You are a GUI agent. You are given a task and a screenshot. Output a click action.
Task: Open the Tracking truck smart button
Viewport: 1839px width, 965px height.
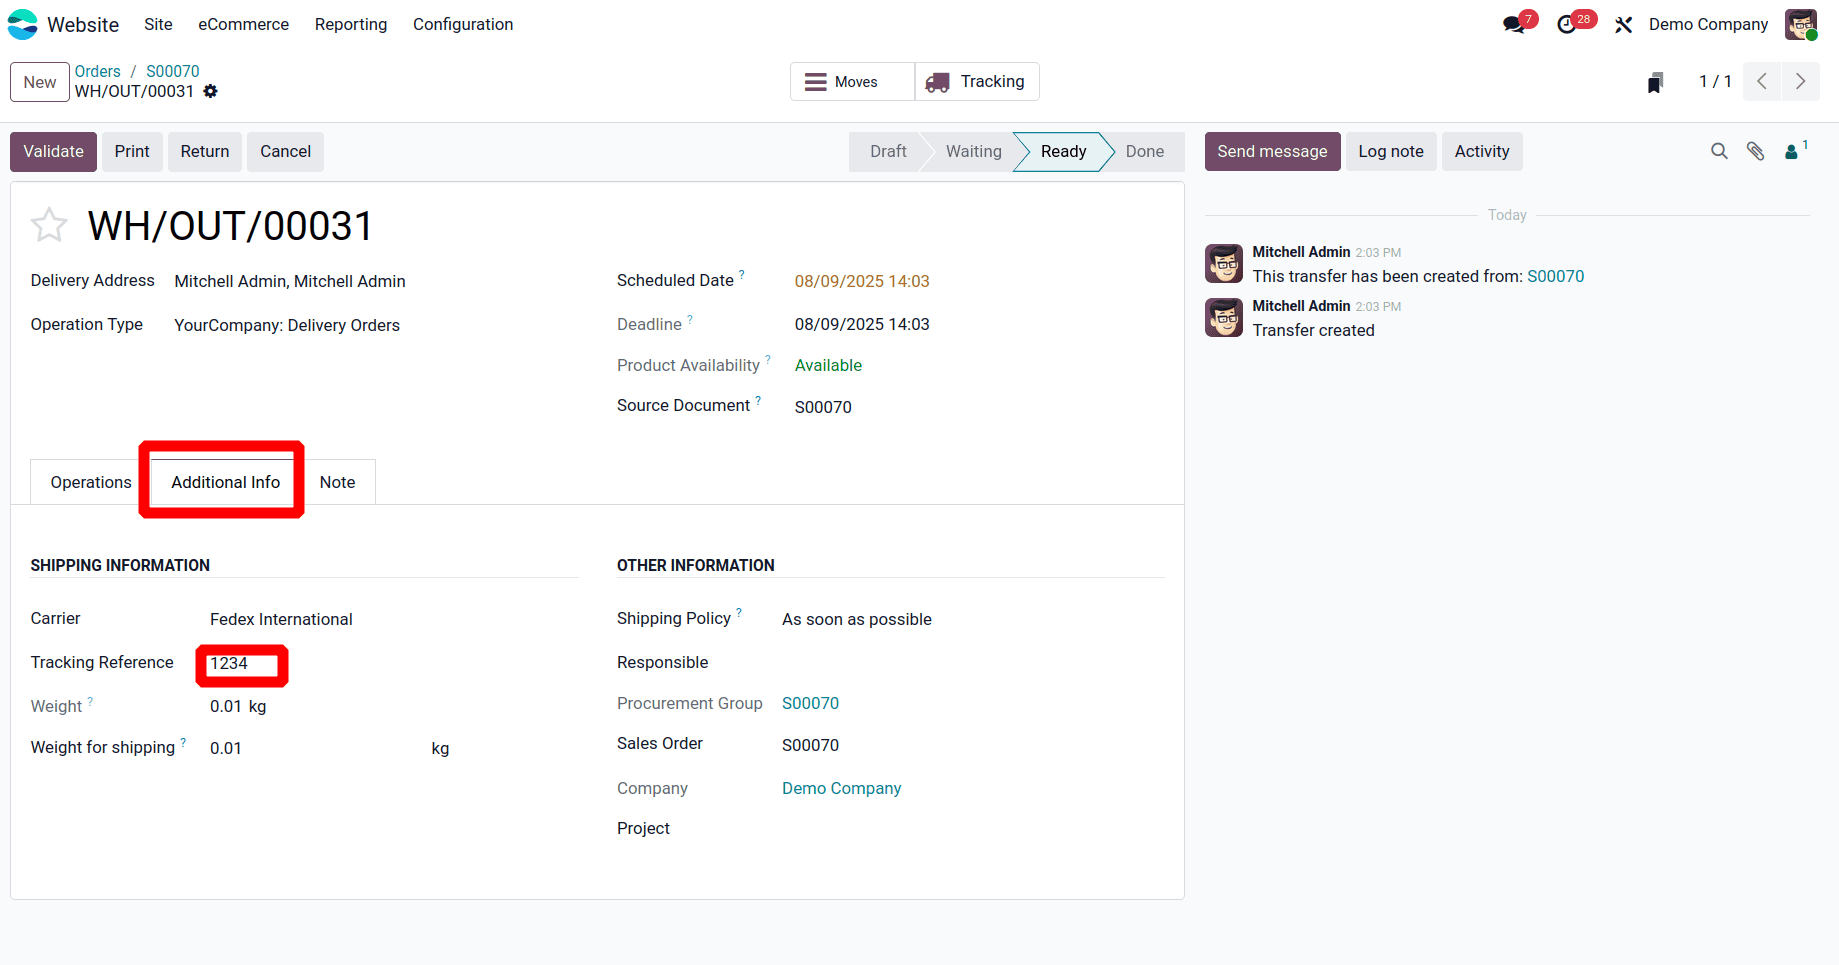coord(976,81)
